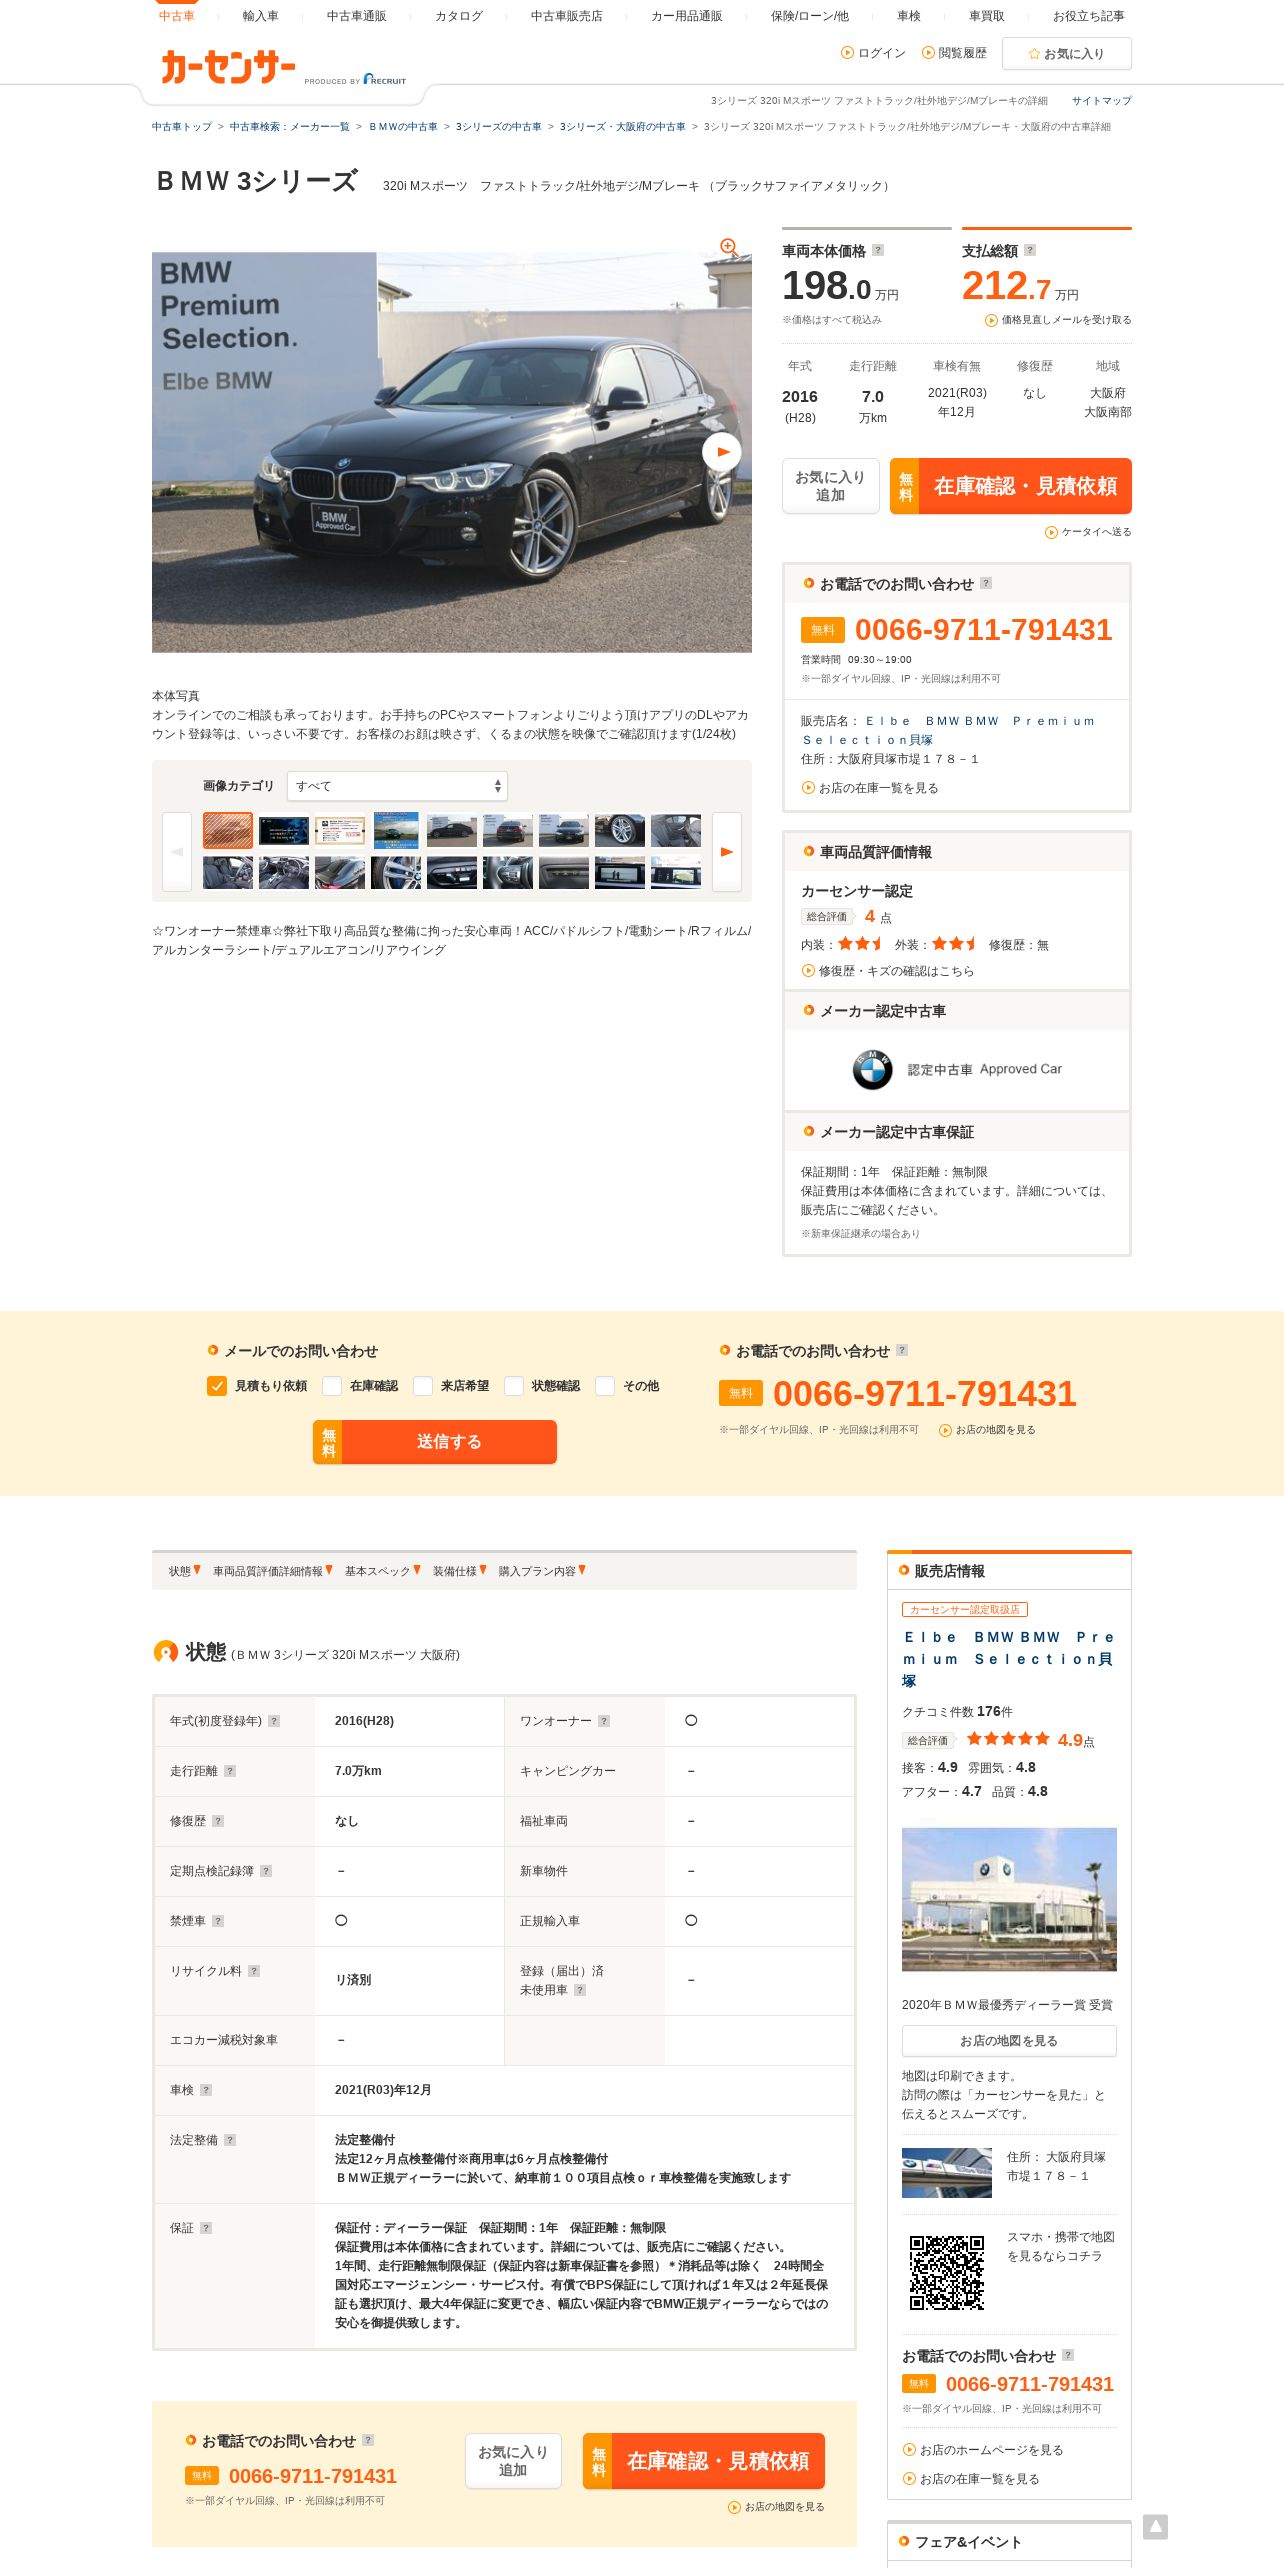Open カー用品通販 tab in top navigation
The image size is (1284, 2568).
pos(687,16)
